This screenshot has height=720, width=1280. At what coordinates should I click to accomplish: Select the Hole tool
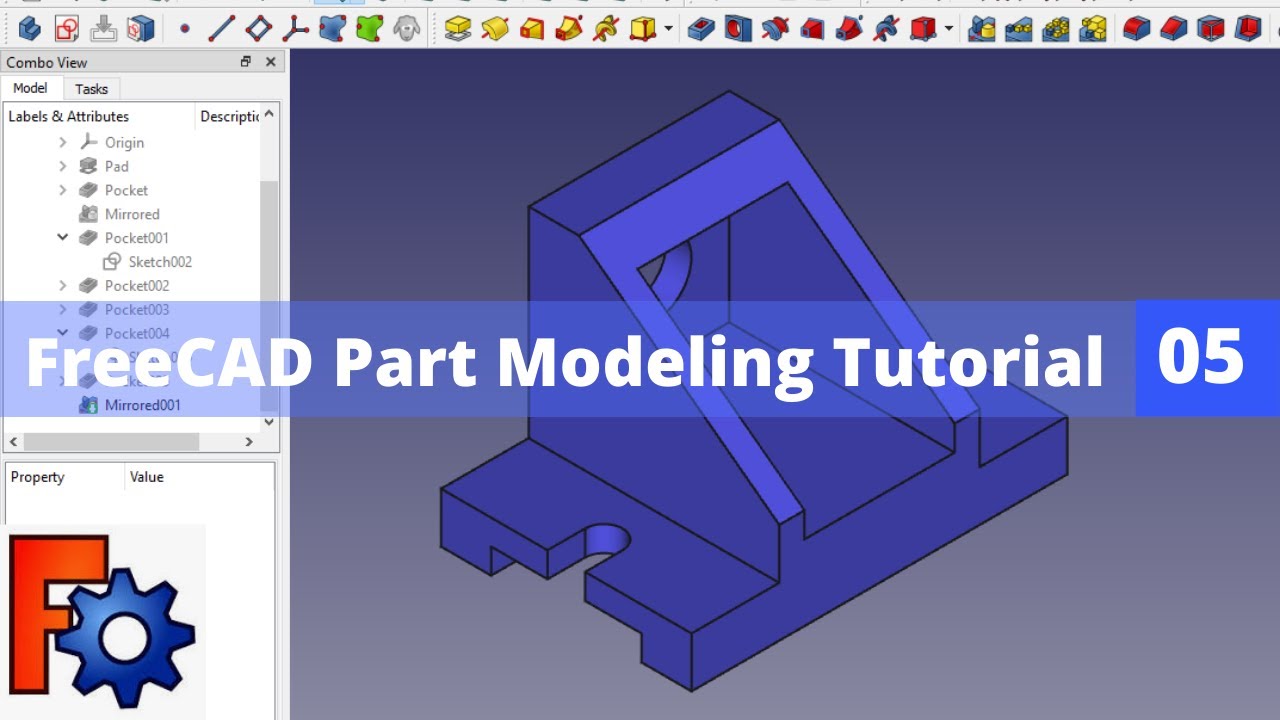738,28
